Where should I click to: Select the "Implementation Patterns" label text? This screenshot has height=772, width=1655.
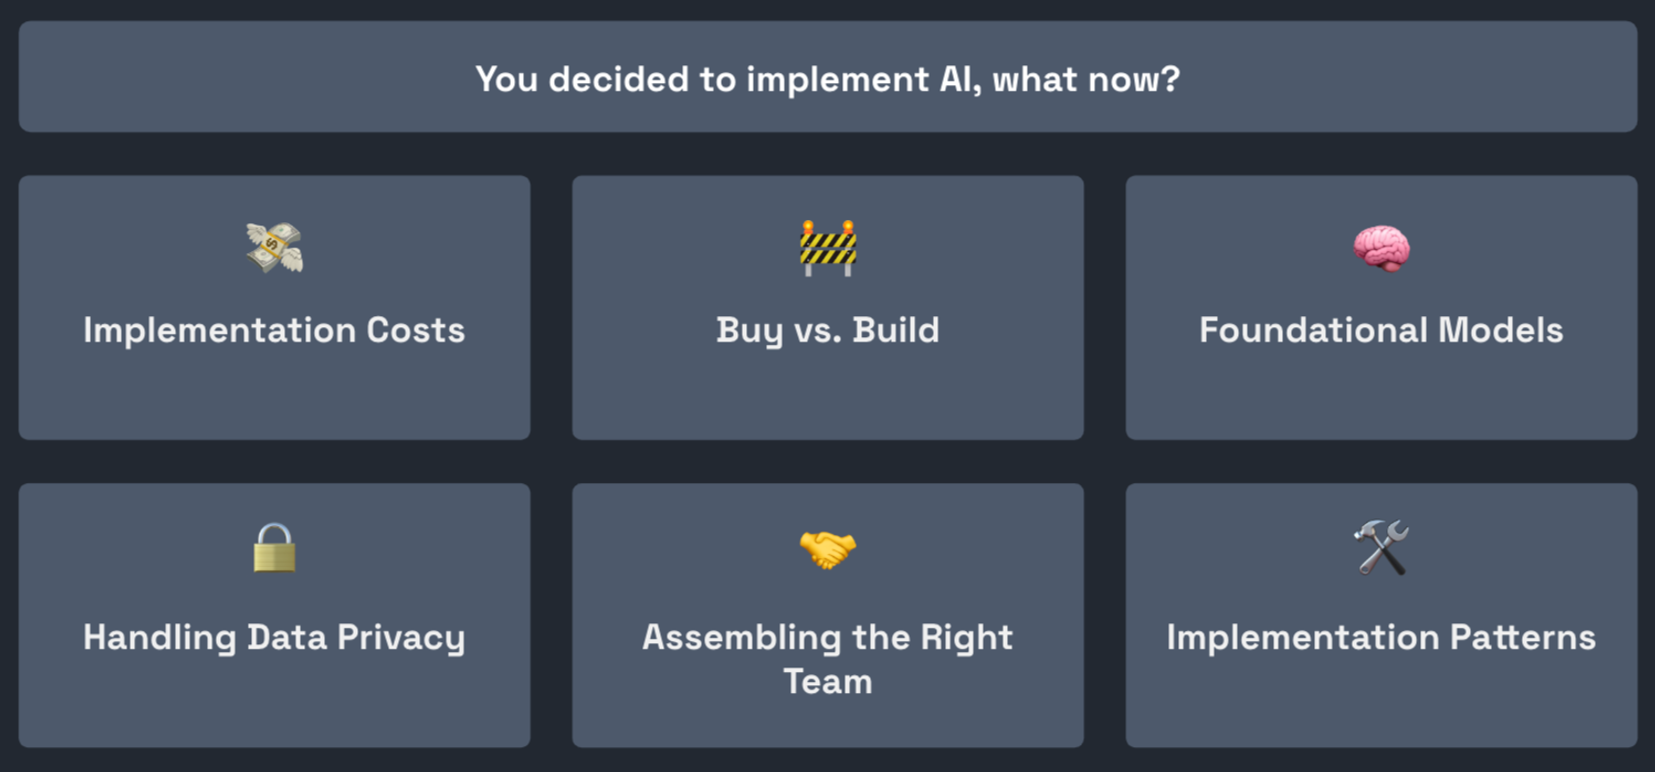point(1381,637)
